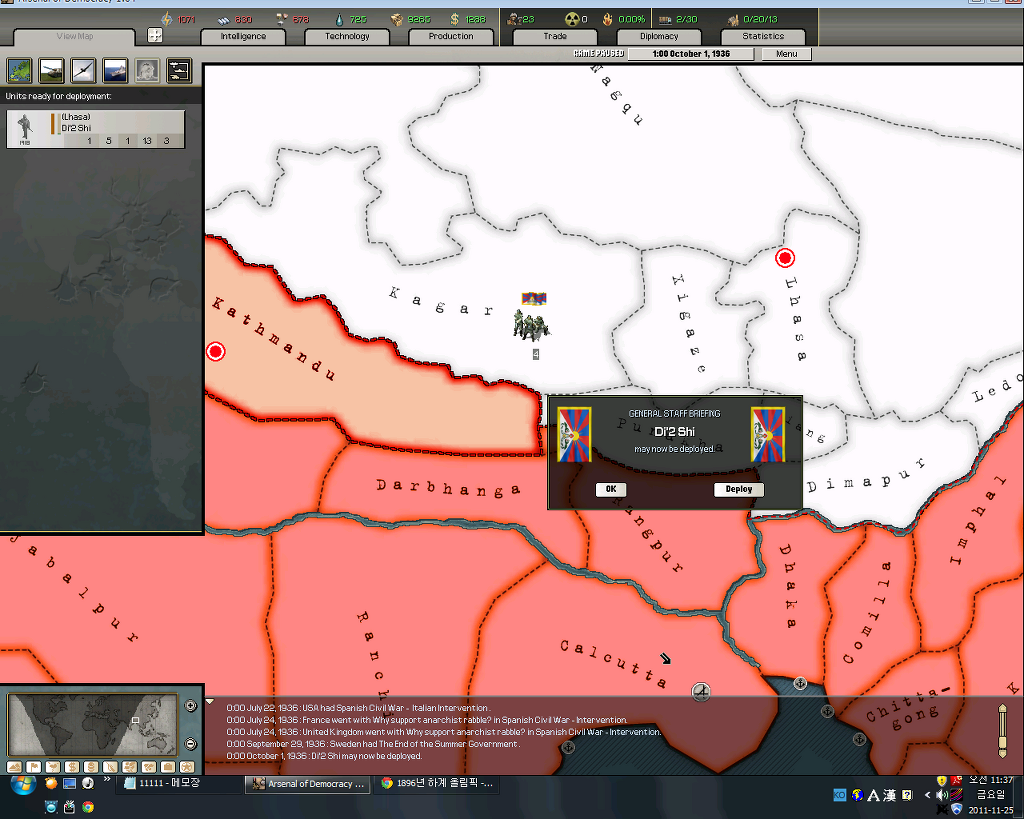Click OK in General Staff Briefing
The width and height of the screenshot is (1024, 819).
611,489
